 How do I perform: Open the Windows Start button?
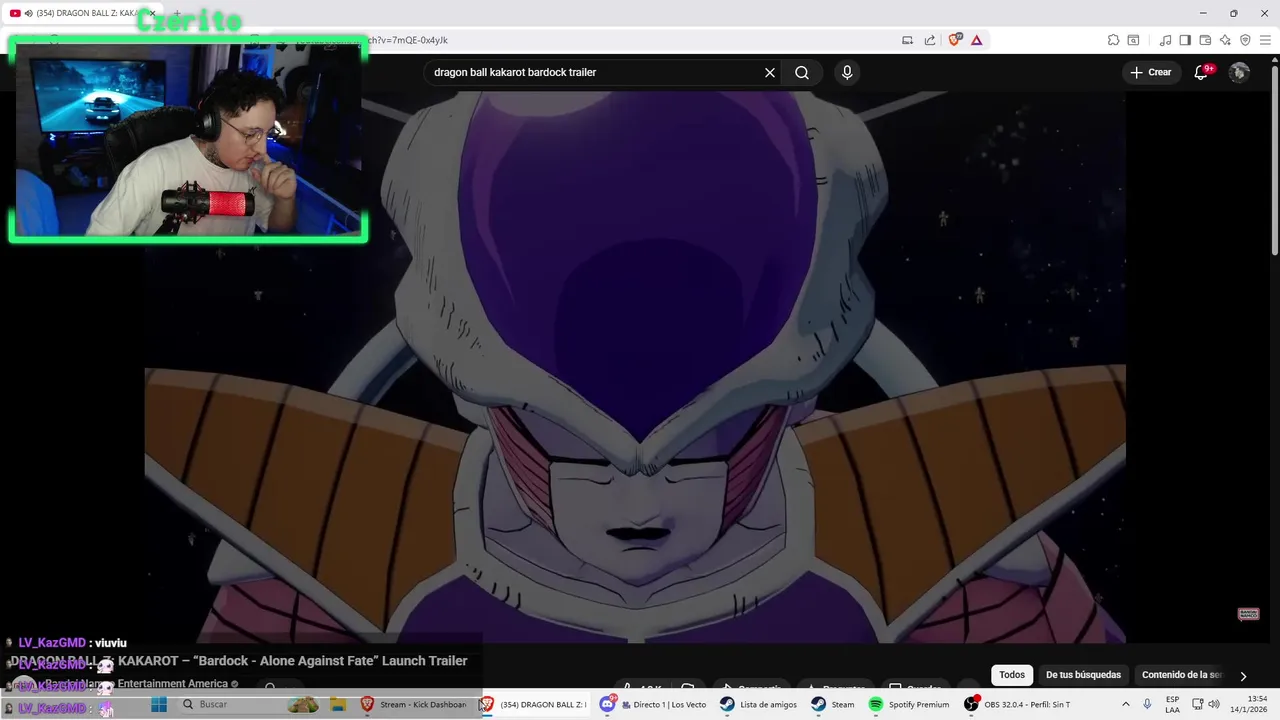[159, 704]
